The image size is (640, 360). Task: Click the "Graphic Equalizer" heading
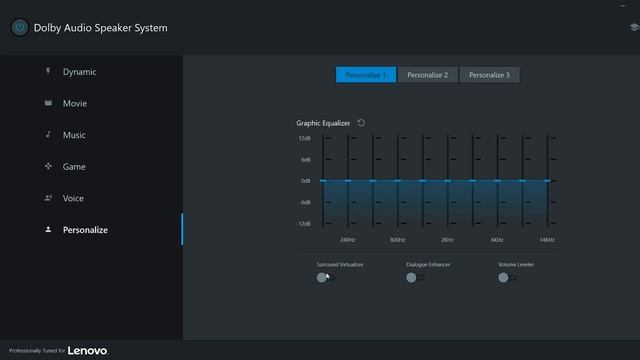(x=323, y=123)
